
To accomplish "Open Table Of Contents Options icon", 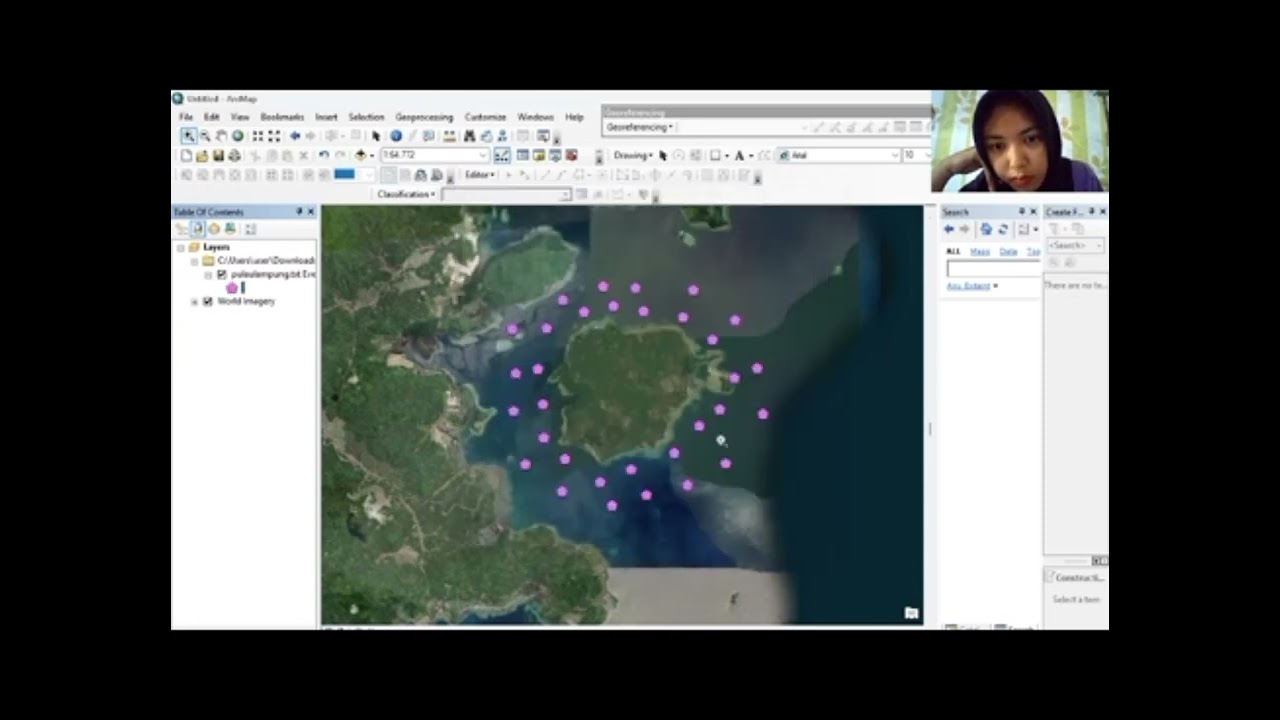I will [250, 229].
